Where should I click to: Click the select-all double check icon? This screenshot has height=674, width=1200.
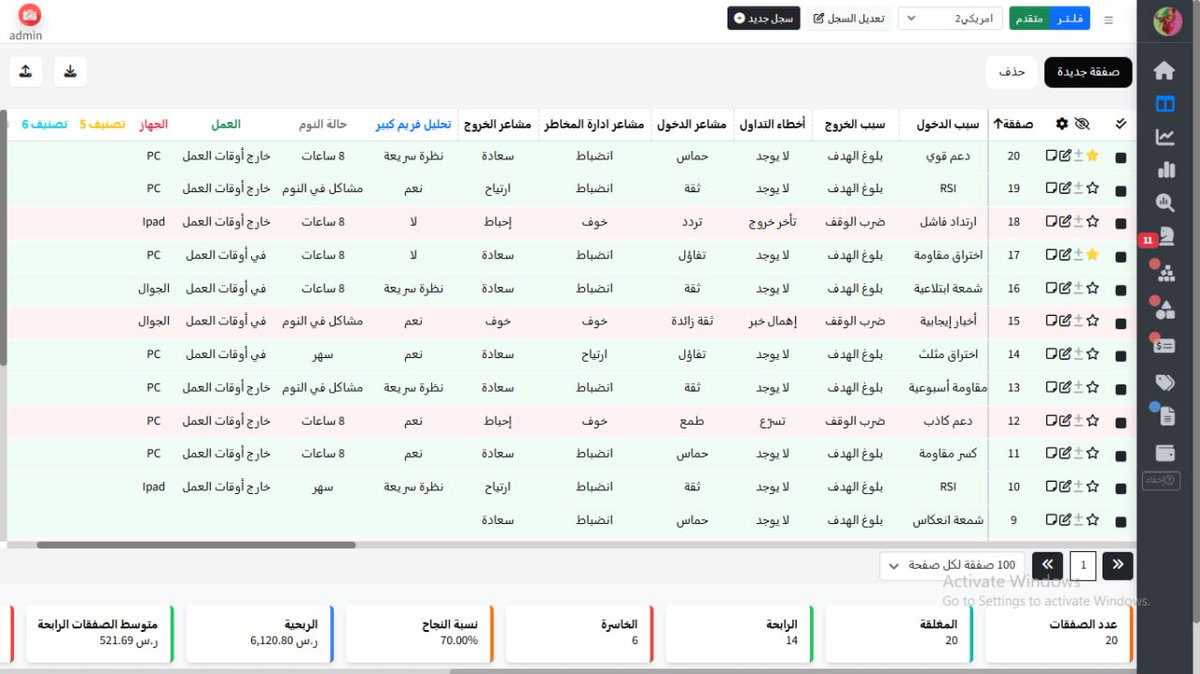click(1120, 124)
